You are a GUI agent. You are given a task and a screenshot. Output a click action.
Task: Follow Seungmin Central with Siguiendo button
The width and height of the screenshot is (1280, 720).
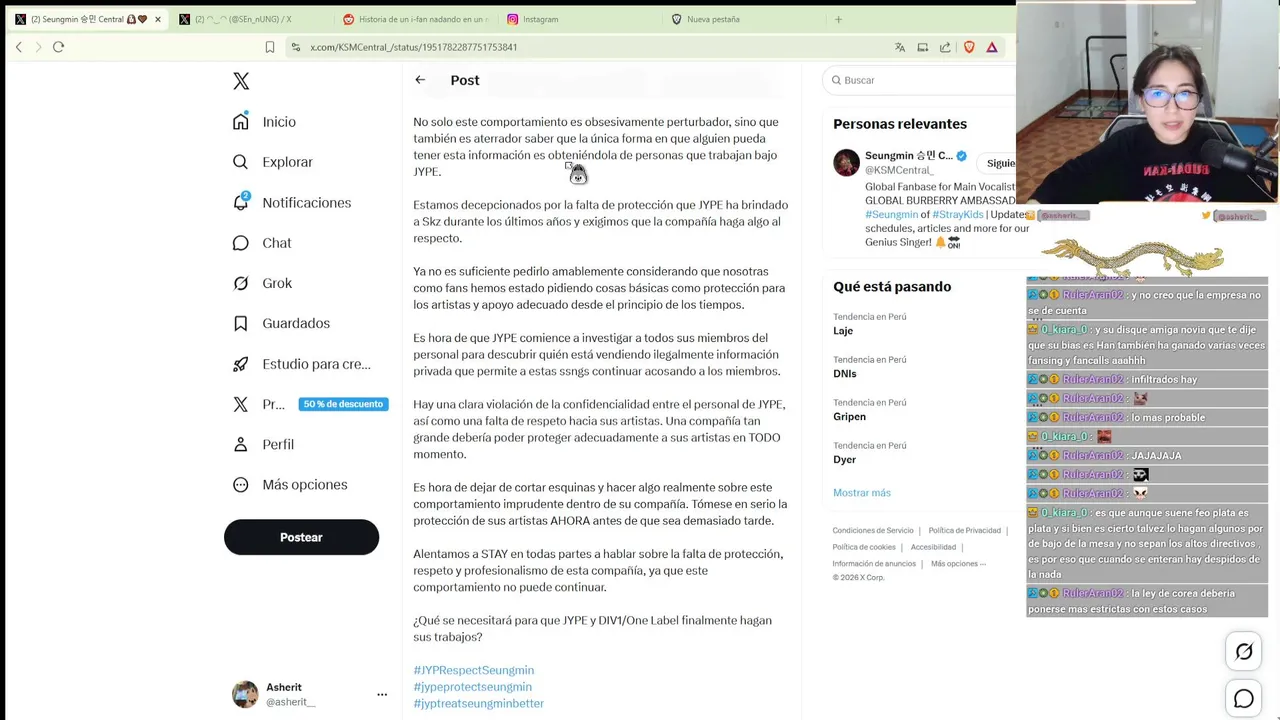(998, 163)
